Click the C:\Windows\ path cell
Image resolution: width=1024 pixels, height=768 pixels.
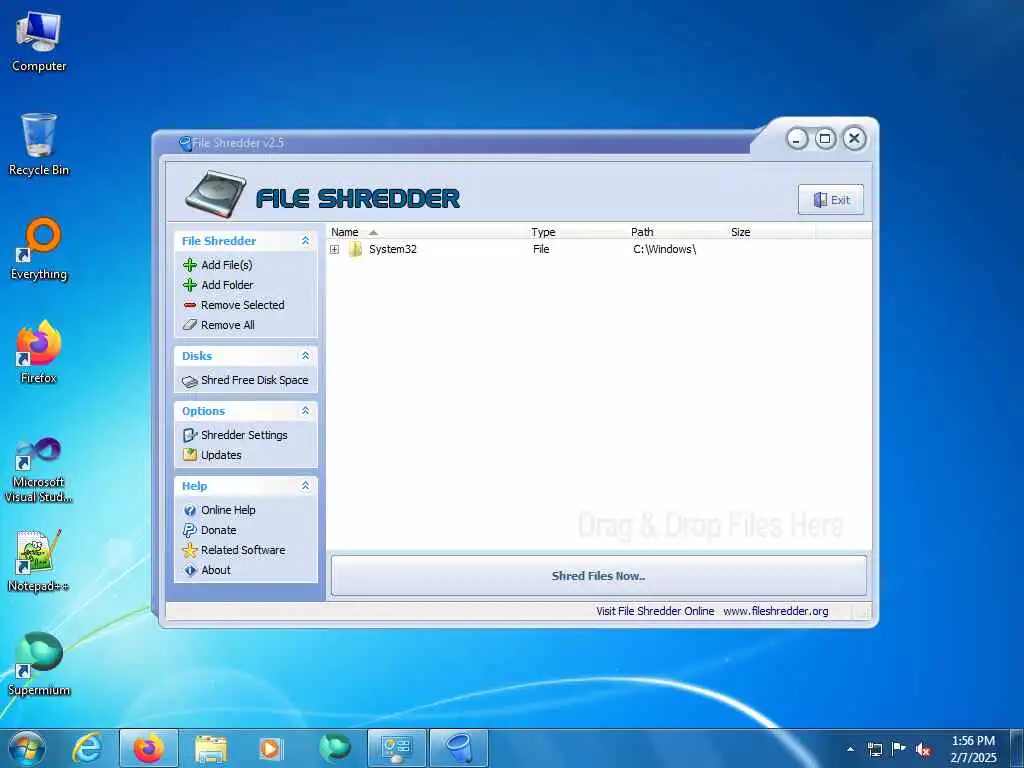[664, 249]
